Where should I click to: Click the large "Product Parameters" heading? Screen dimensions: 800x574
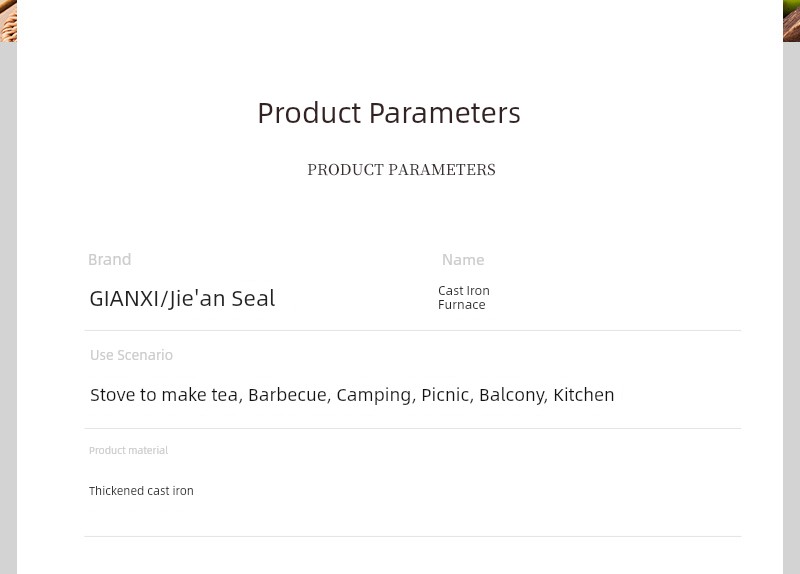(x=389, y=113)
